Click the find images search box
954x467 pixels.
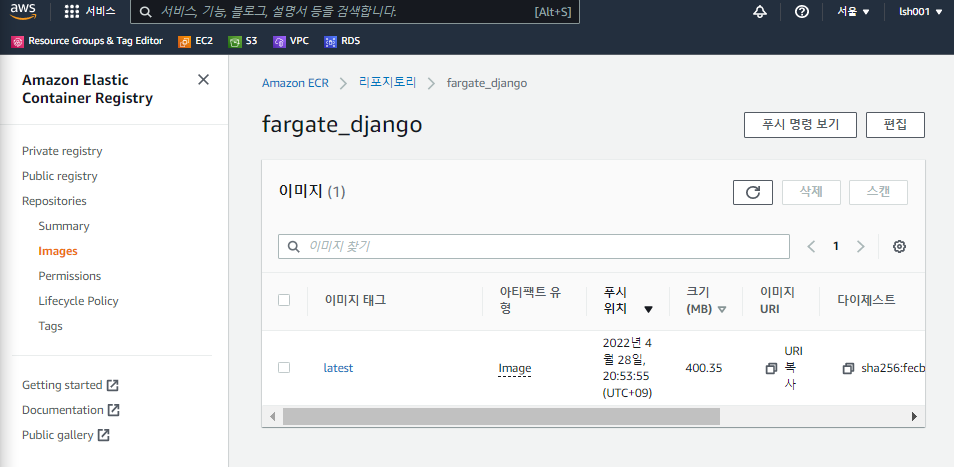(x=534, y=246)
